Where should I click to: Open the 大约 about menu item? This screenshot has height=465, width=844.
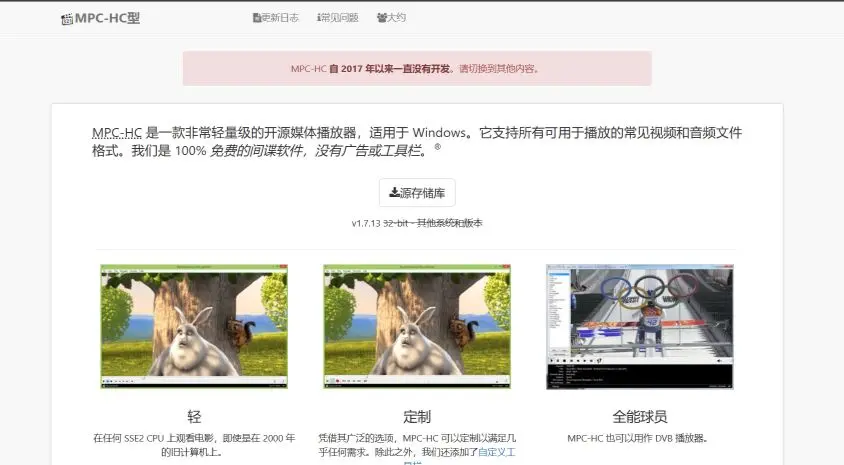point(391,18)
